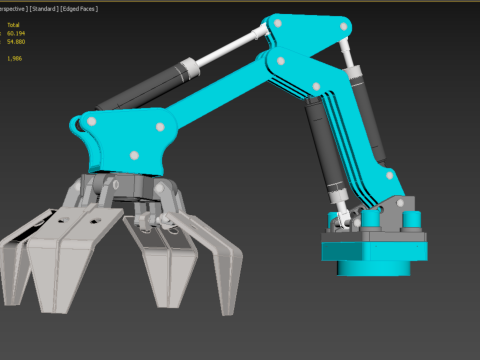Click the '54,880' statistics value
480x360 pixels.
pyautogui.click(x=16, y=42)
